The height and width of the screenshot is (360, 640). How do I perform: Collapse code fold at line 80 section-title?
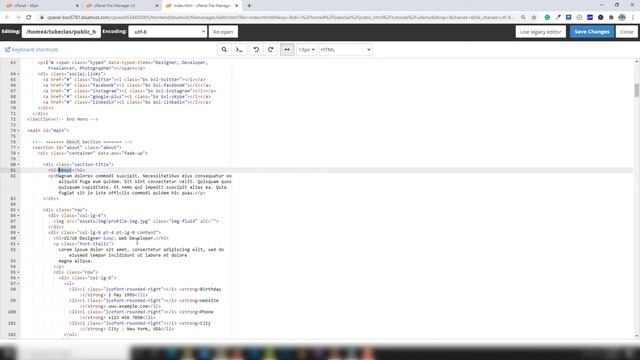[18, 164]
